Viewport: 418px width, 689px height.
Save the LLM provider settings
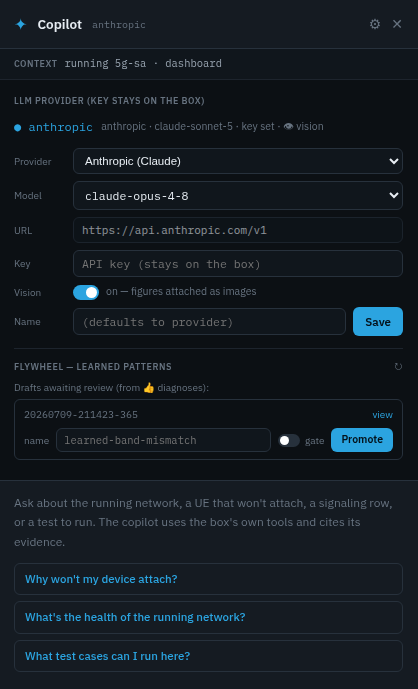pyautogui.click(x=378, y=322)
